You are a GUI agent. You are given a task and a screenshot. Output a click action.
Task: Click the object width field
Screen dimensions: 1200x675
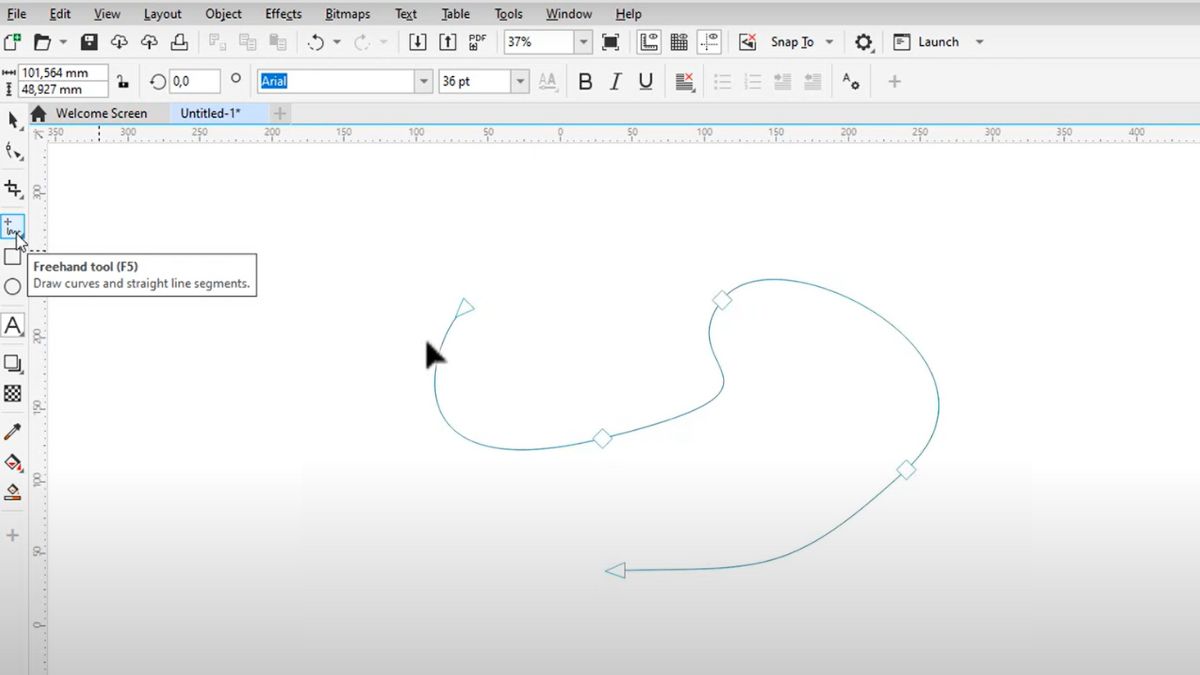point(63,73)
